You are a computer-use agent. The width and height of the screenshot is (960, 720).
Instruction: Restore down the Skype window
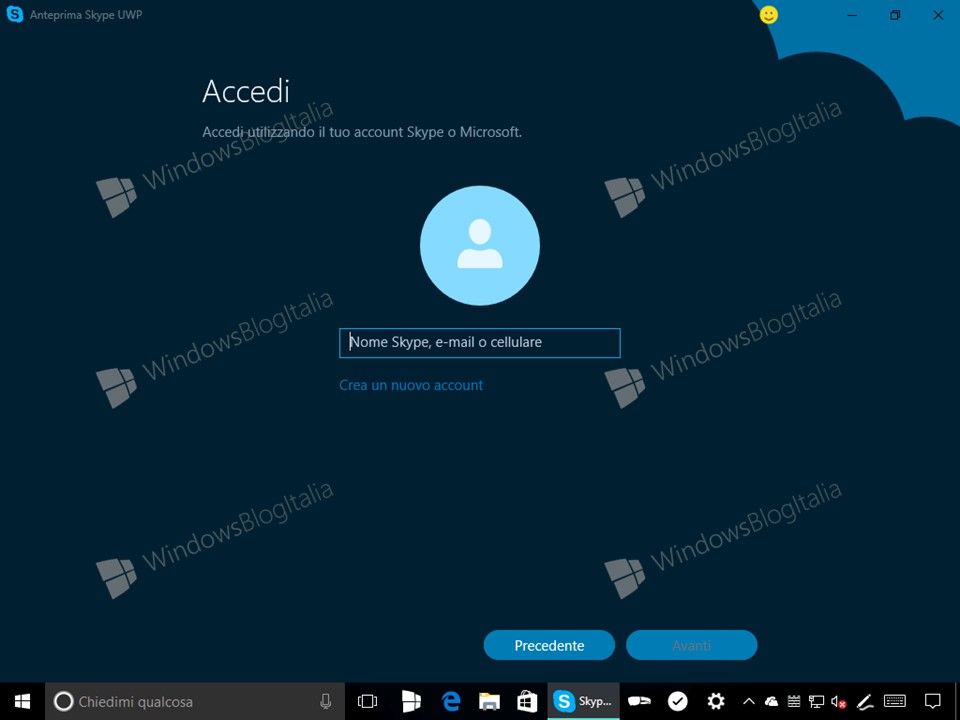click(895, 15)
